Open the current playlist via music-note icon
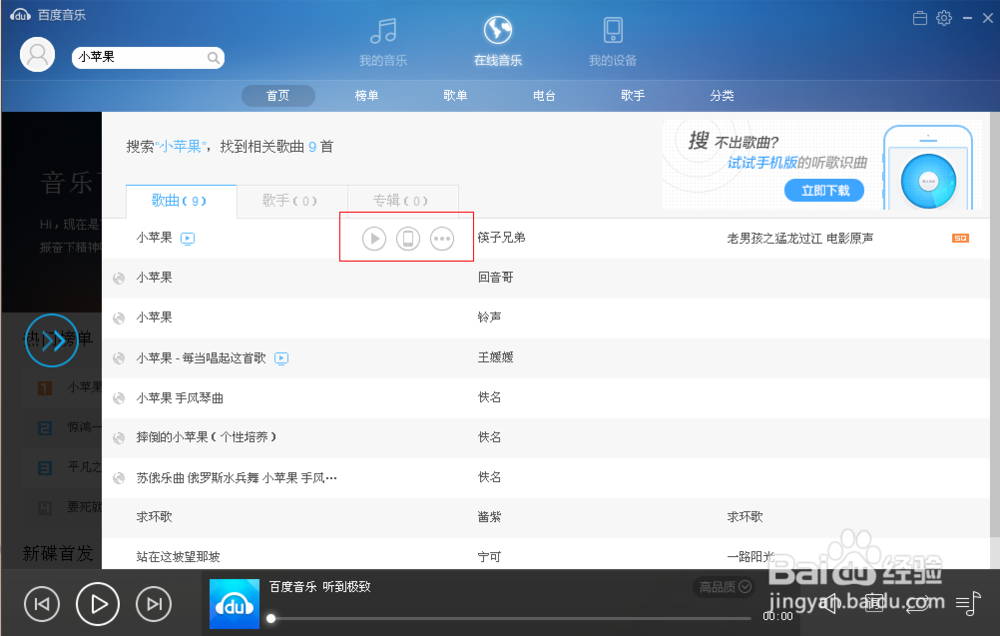The image size is (1000, 636). point(966,603)
